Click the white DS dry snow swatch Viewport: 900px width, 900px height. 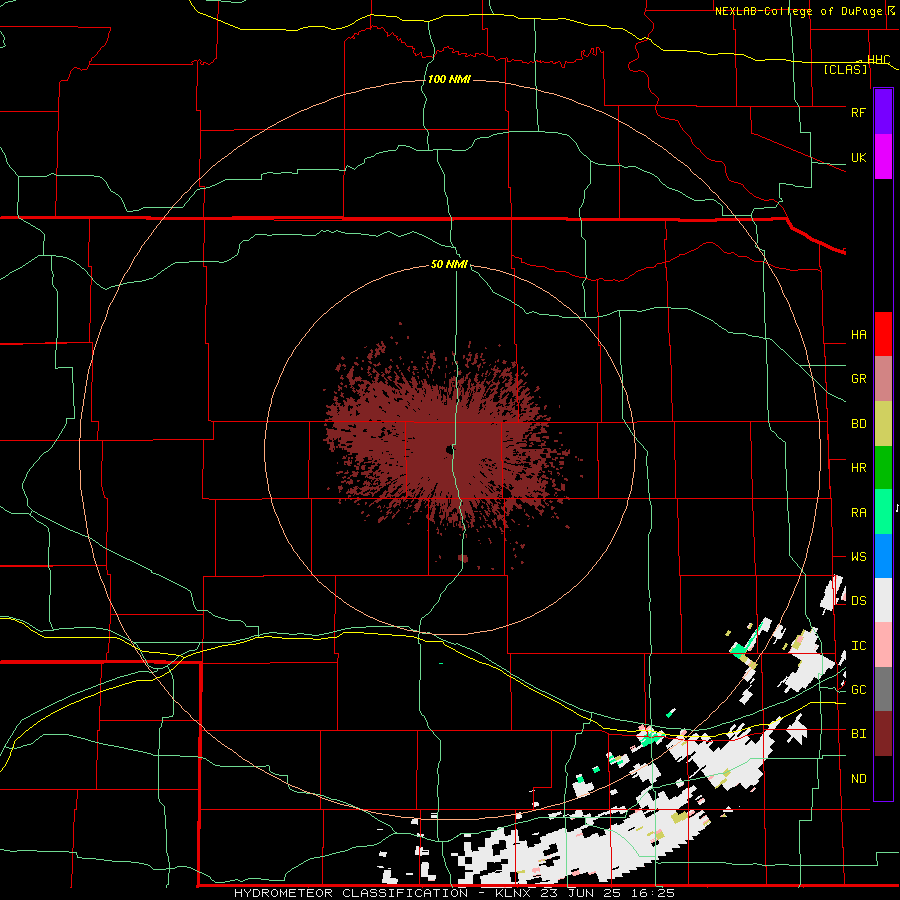point(883,600)
